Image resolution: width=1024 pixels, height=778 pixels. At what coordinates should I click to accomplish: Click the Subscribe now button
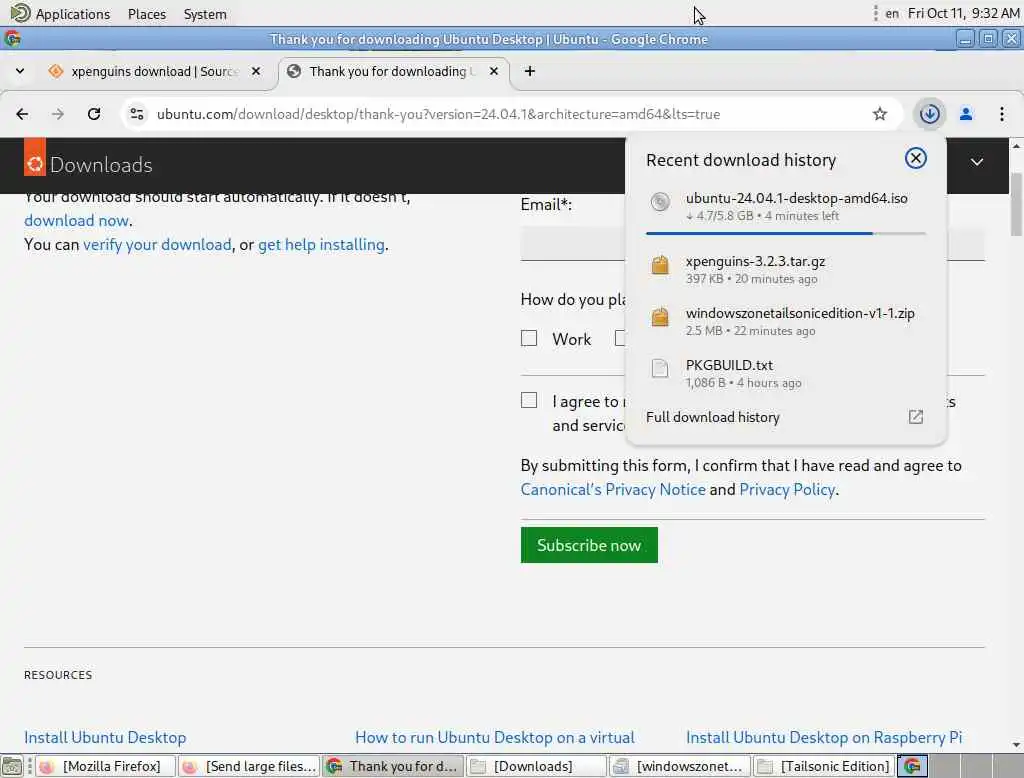(589, 545)
